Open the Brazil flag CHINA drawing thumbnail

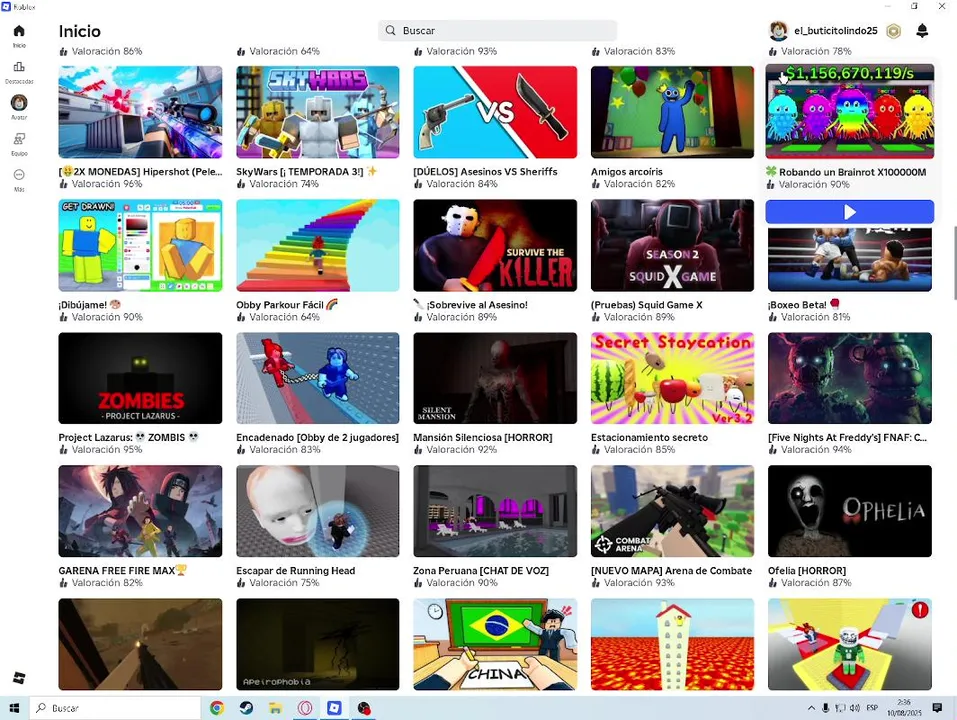click(495, 644)
